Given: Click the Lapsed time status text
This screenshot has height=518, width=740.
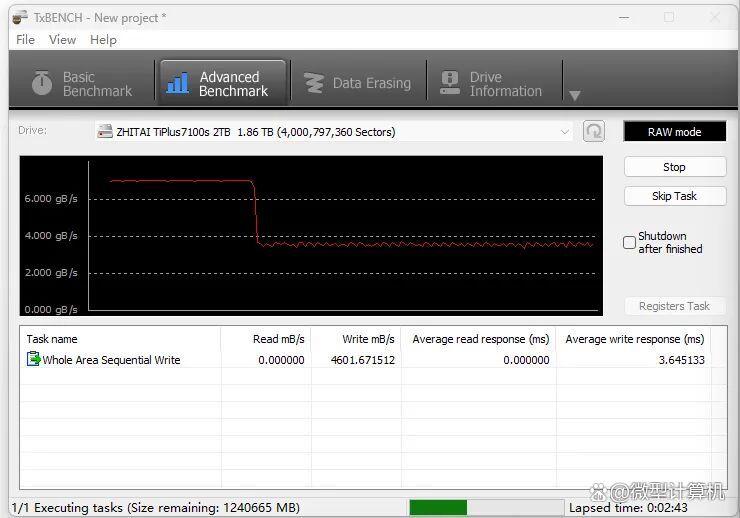Looking at the screenshot, I should pos(628,508).
